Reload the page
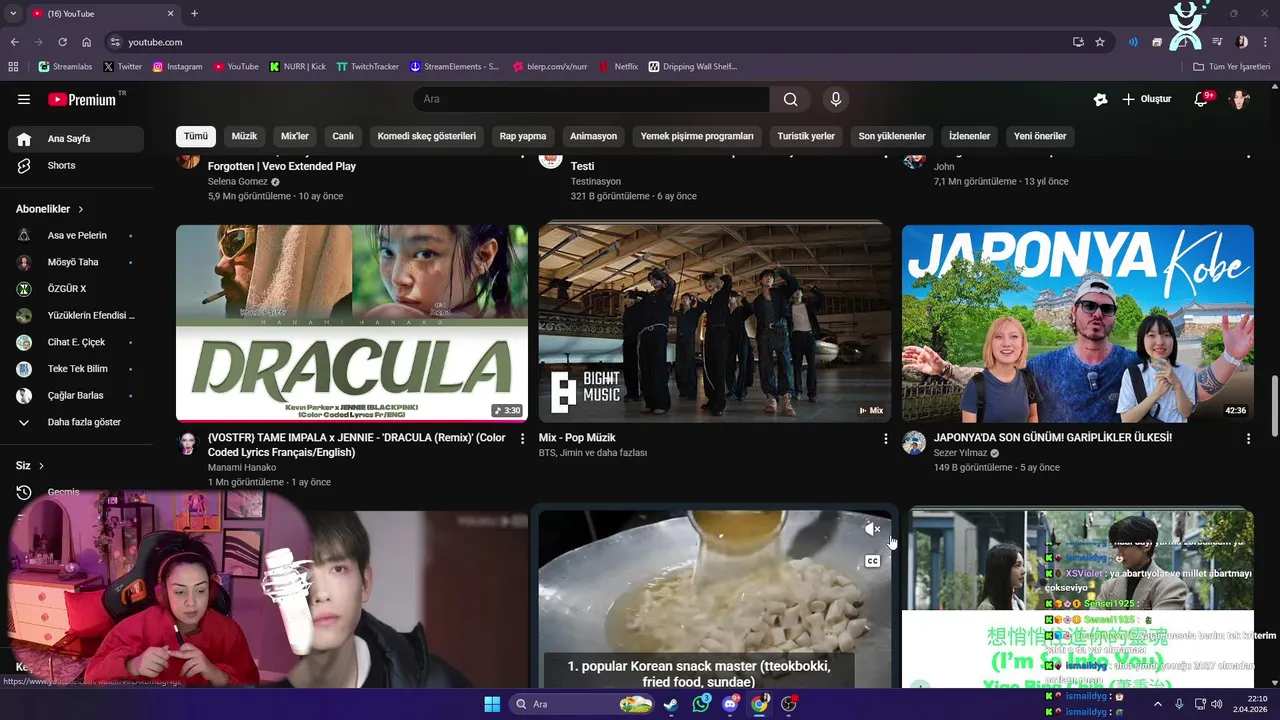1280x720 pixels. coord(62,42)
